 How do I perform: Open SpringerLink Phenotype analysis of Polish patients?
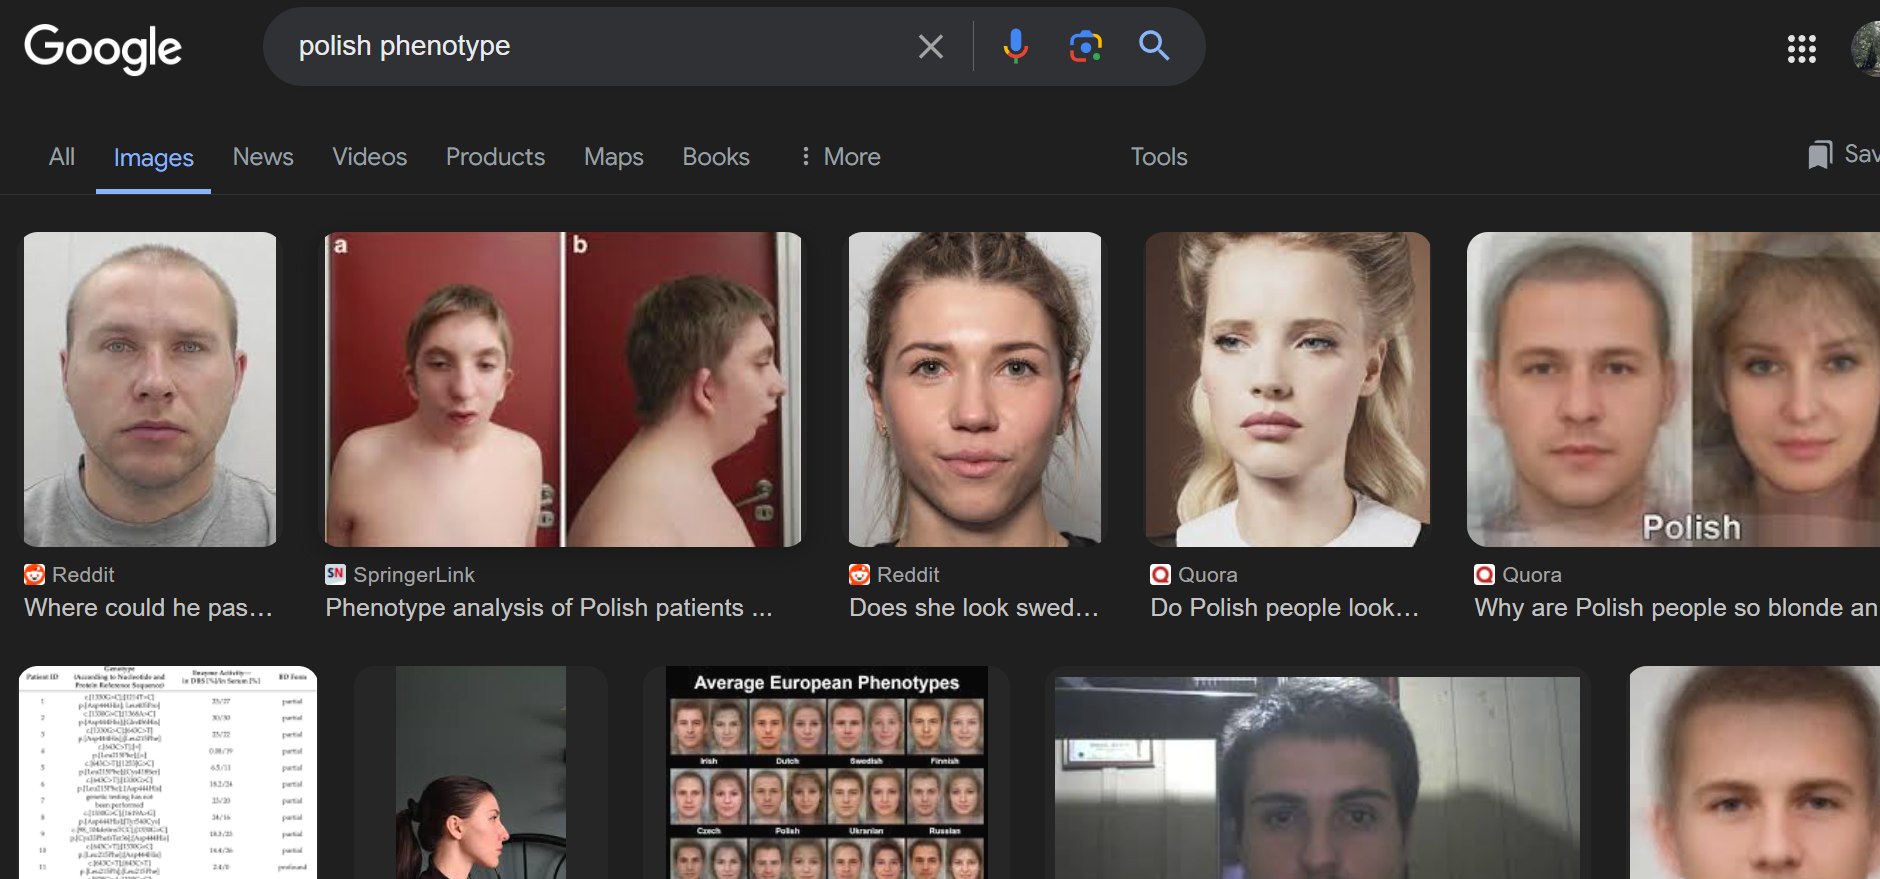[548, 607]
